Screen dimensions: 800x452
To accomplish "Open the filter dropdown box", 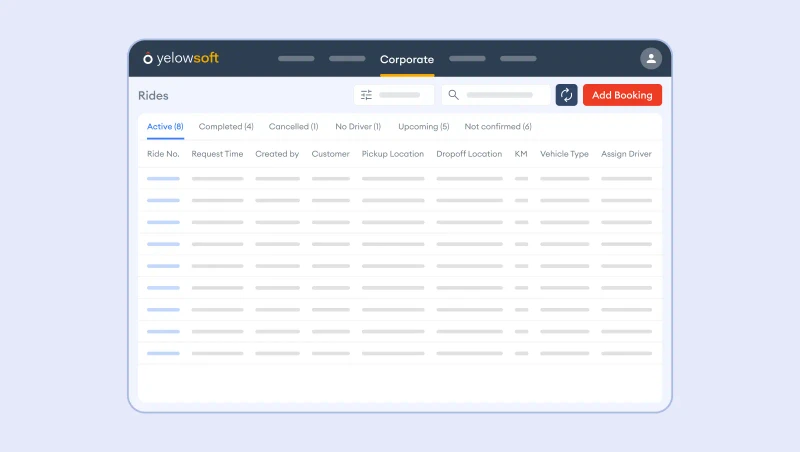I will [x=394, y=95].
